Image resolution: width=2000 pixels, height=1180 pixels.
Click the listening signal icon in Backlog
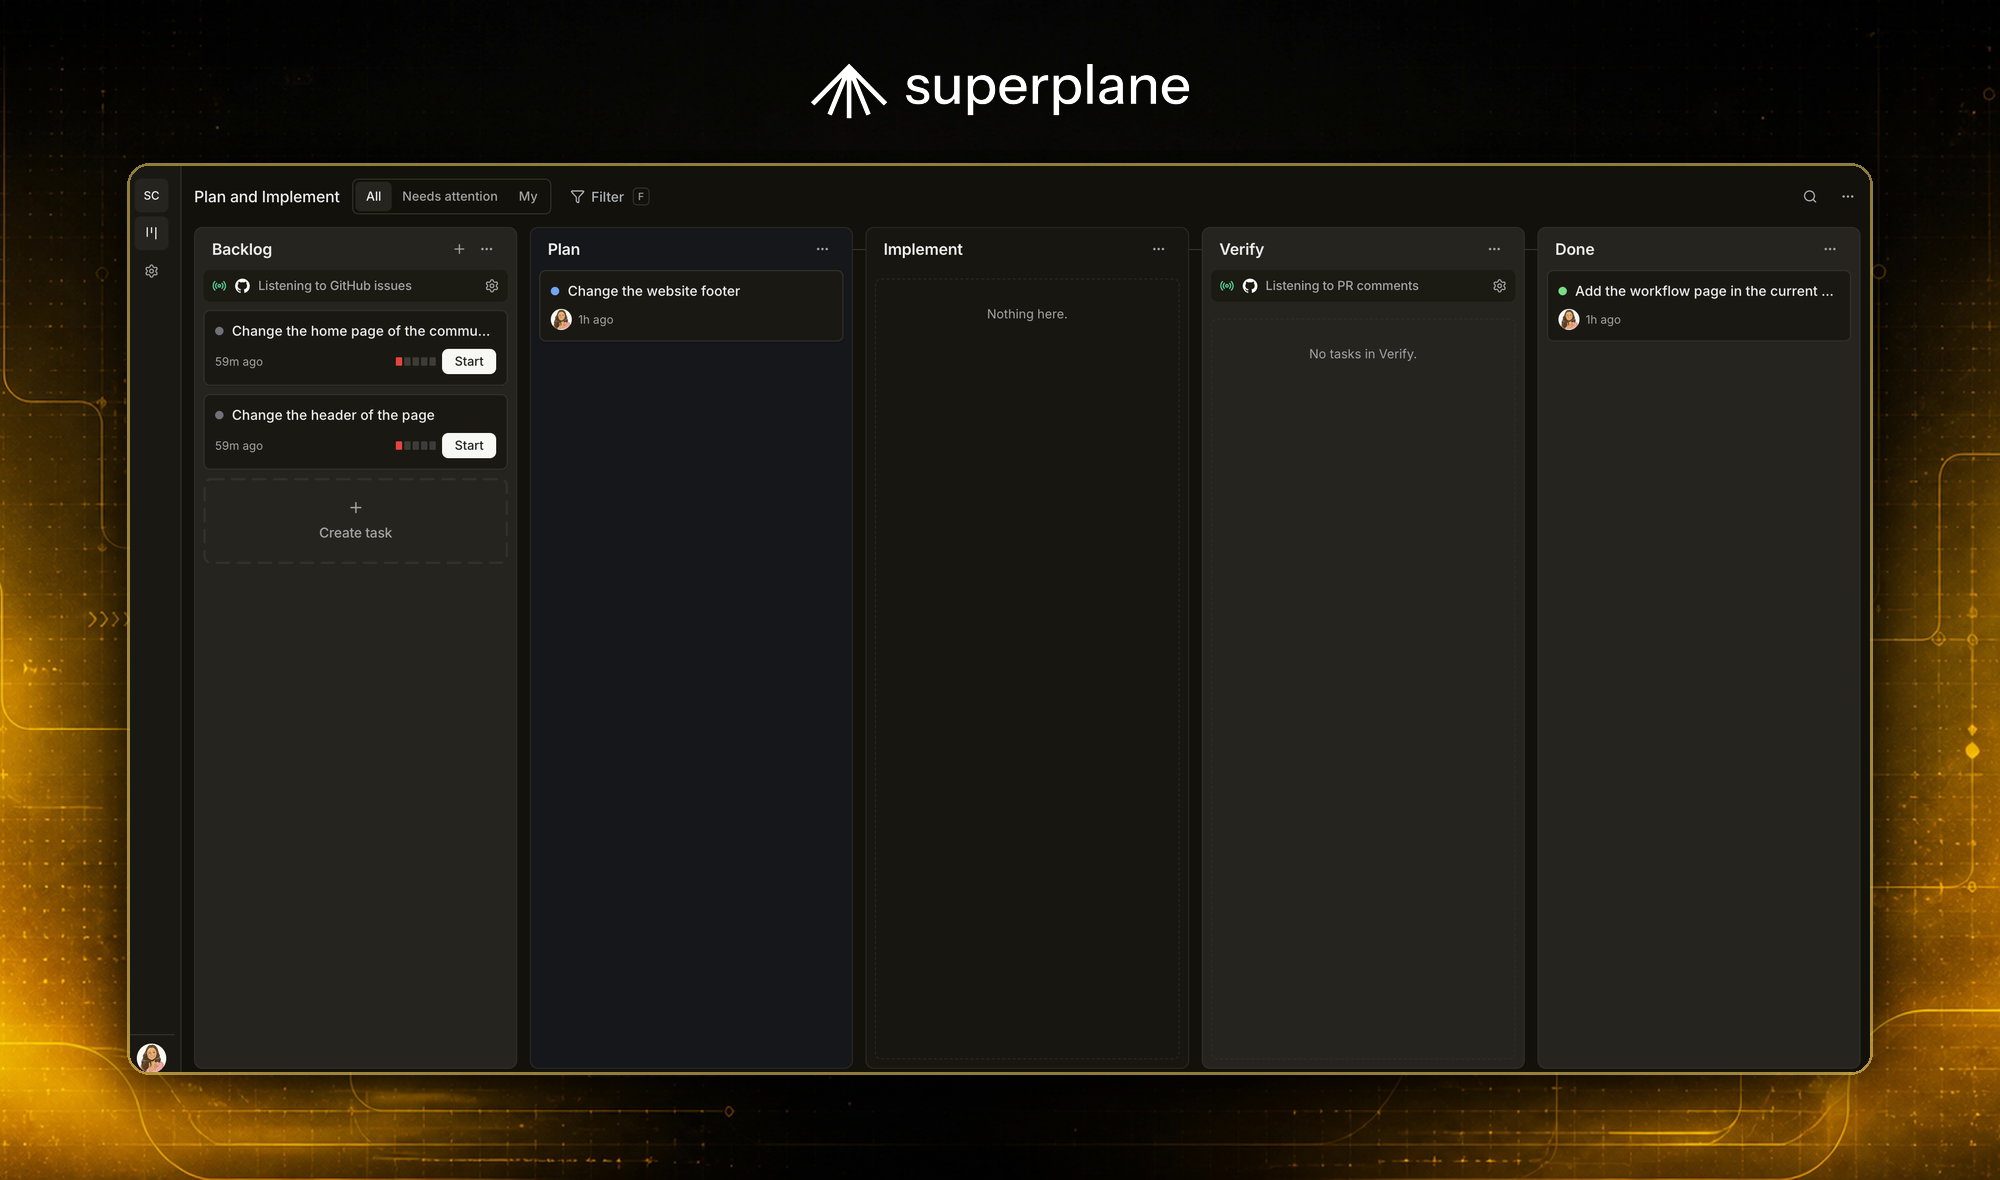tap(219, 286)
